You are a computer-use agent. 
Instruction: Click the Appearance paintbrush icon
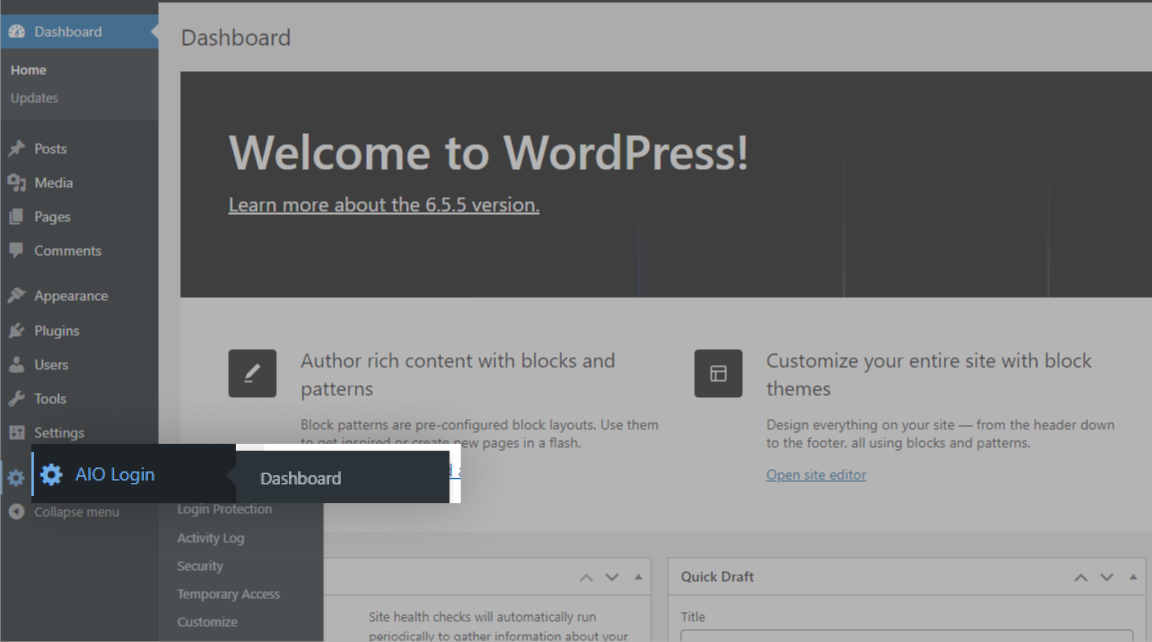click(16, 296)
